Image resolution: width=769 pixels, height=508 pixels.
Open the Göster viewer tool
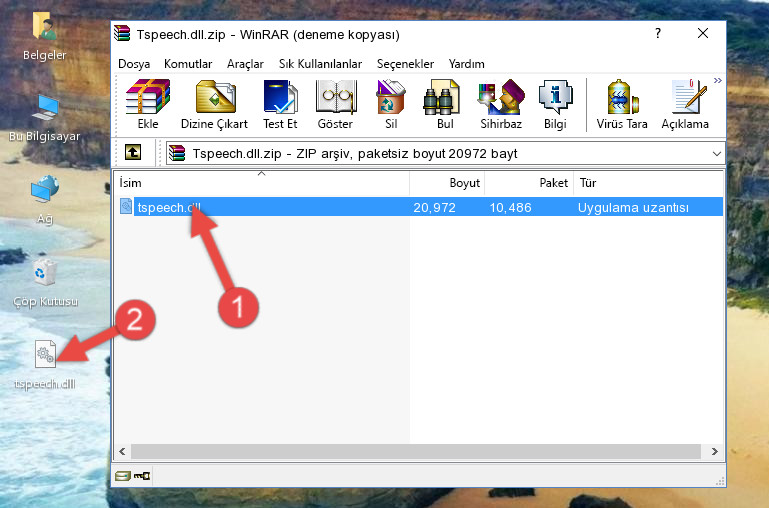click(x=335, y=104)
